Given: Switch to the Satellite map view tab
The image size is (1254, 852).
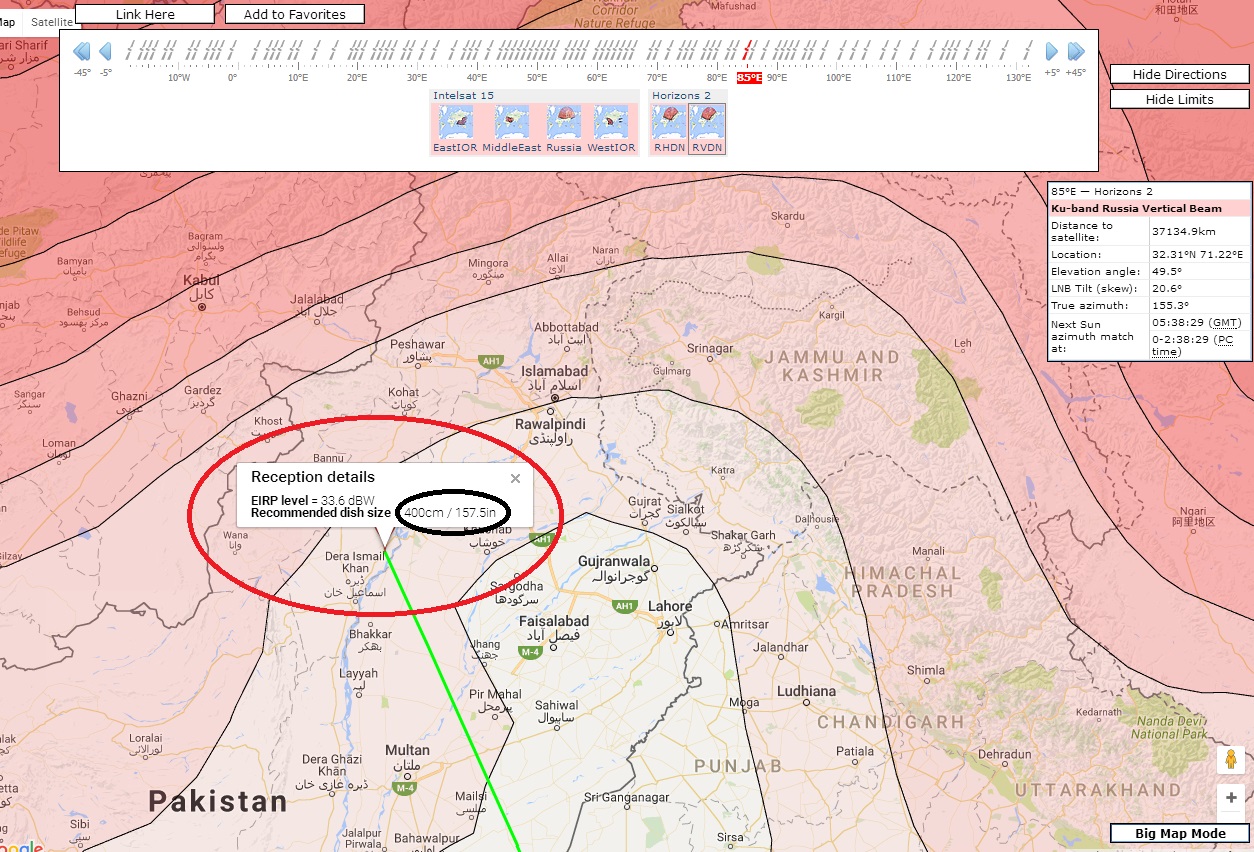Looking at the screenshot, I should coord(51,21).
